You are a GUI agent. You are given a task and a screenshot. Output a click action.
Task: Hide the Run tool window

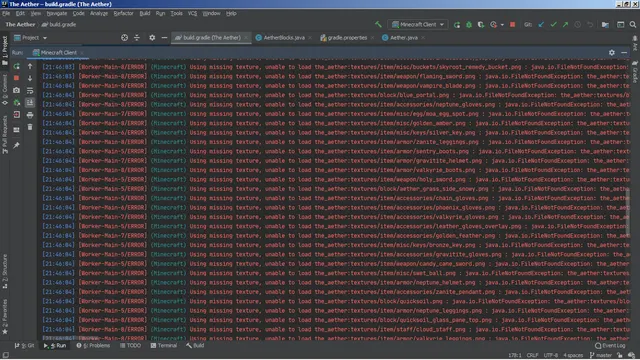pyautogui.click(x=624, y=53)
